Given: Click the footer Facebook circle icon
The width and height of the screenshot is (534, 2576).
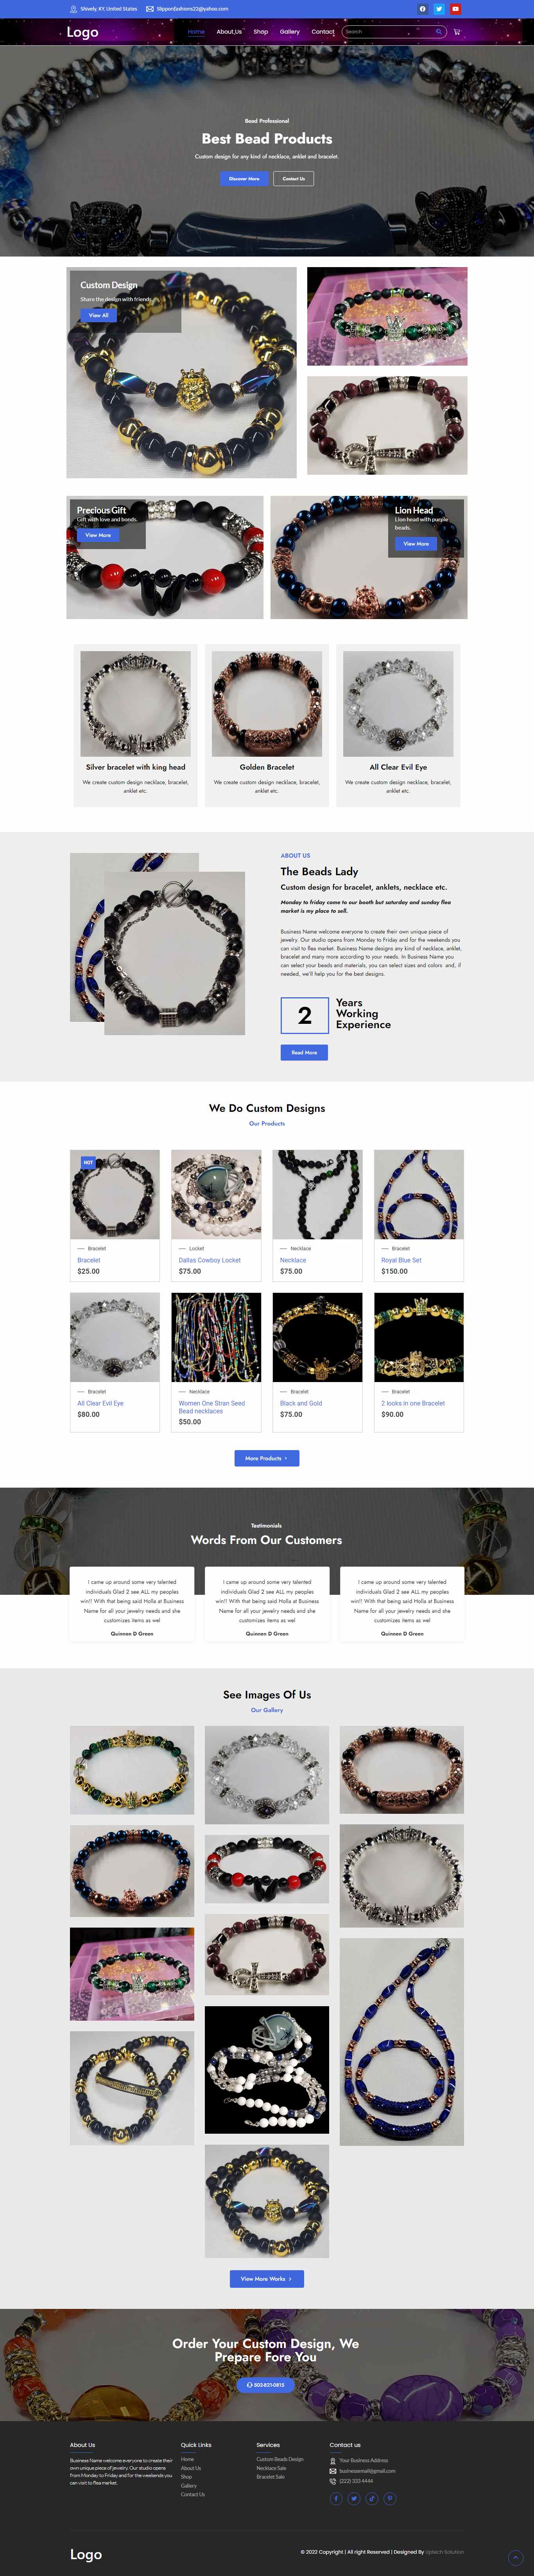Looking at the screenshot, I should tap(336, 2498).
